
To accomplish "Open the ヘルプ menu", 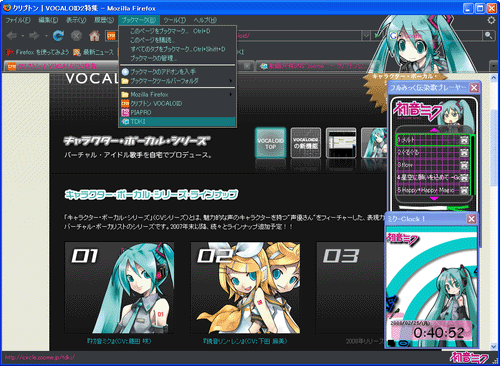I will pos(205,20).
